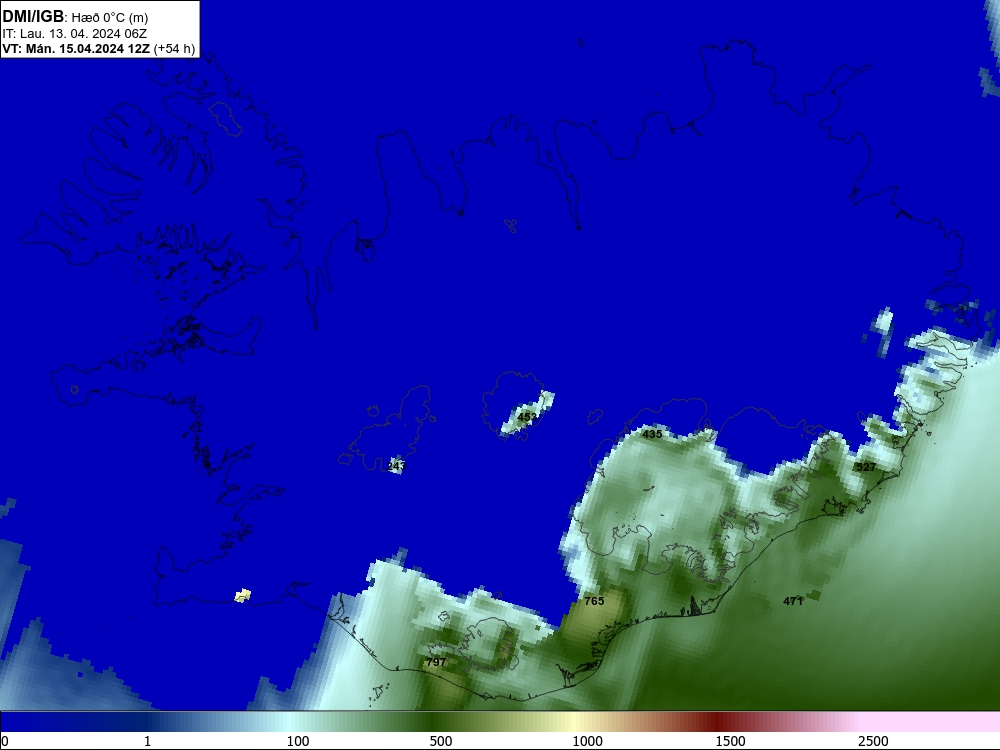1000x750 pixels.
Task: Click the pale yellow section of the color scale
Action: click(x=574, y=722)
